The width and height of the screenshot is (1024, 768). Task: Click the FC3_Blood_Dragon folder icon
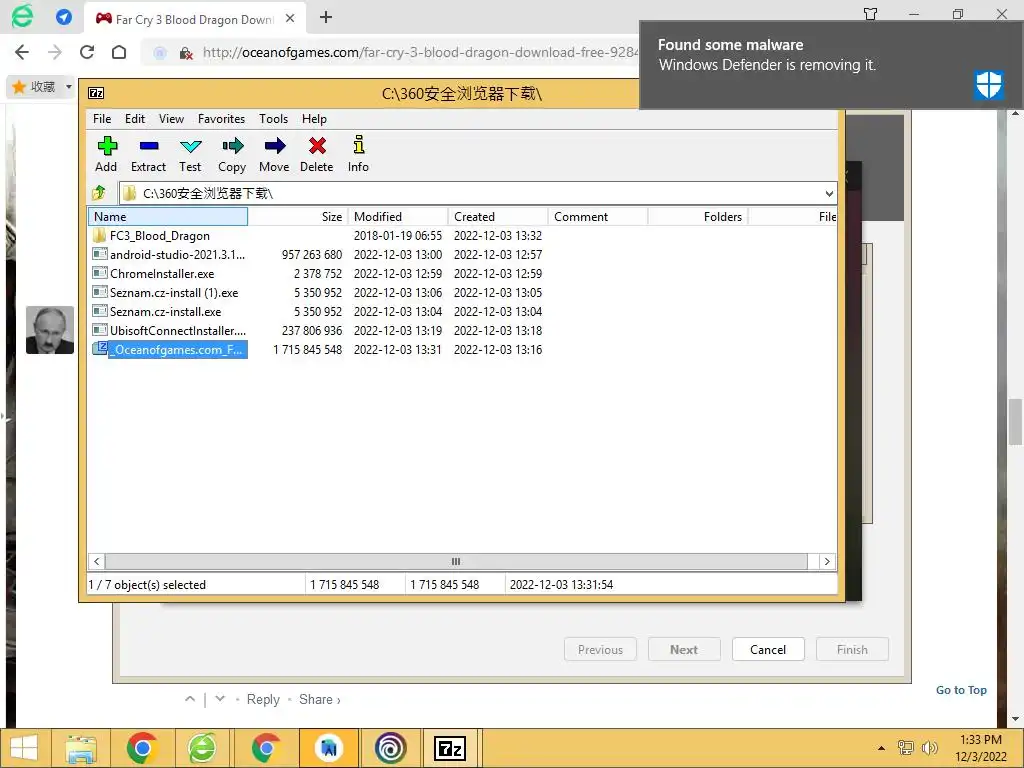point(99,235)
